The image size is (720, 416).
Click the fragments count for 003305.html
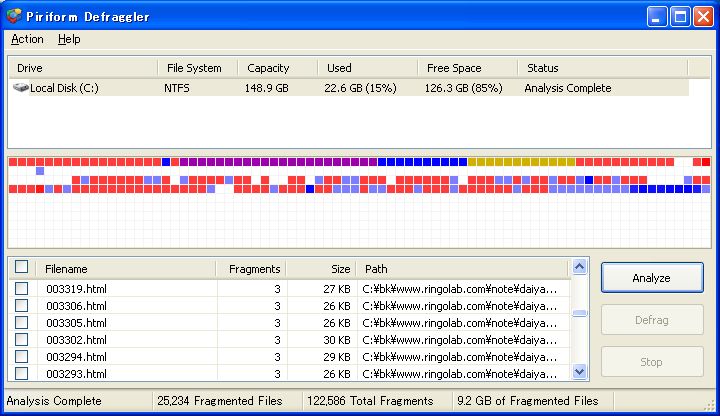pos(277,323)
